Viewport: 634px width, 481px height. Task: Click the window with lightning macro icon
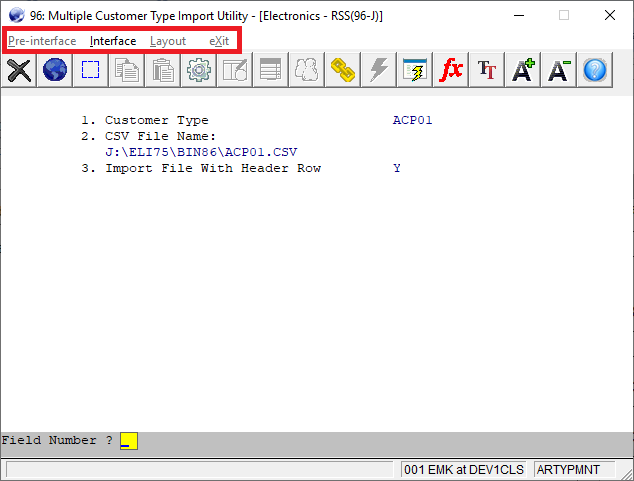[x=414, y=70]
